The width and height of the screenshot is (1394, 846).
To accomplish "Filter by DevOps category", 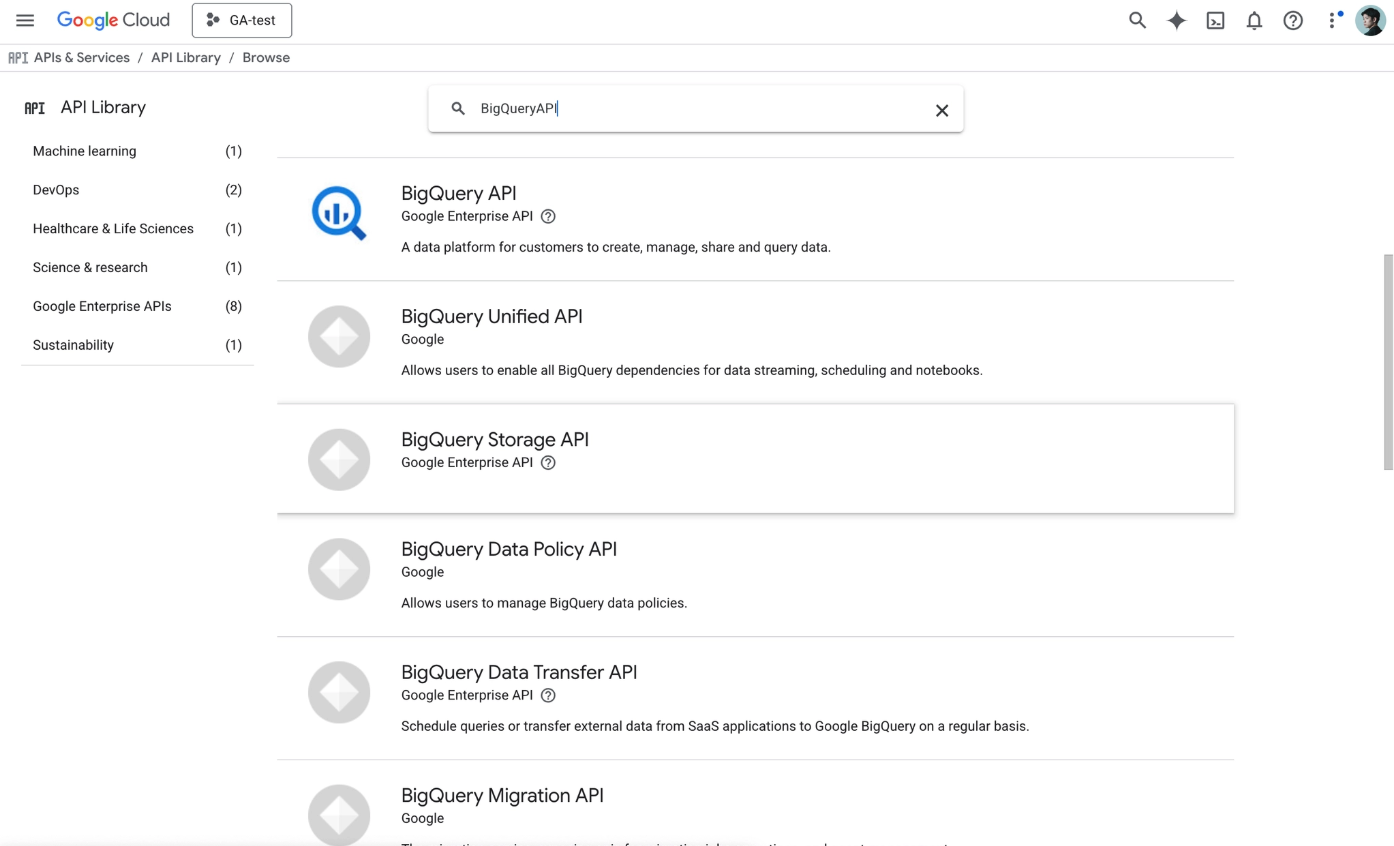I will pyautogui.click(x=138, y=190).
